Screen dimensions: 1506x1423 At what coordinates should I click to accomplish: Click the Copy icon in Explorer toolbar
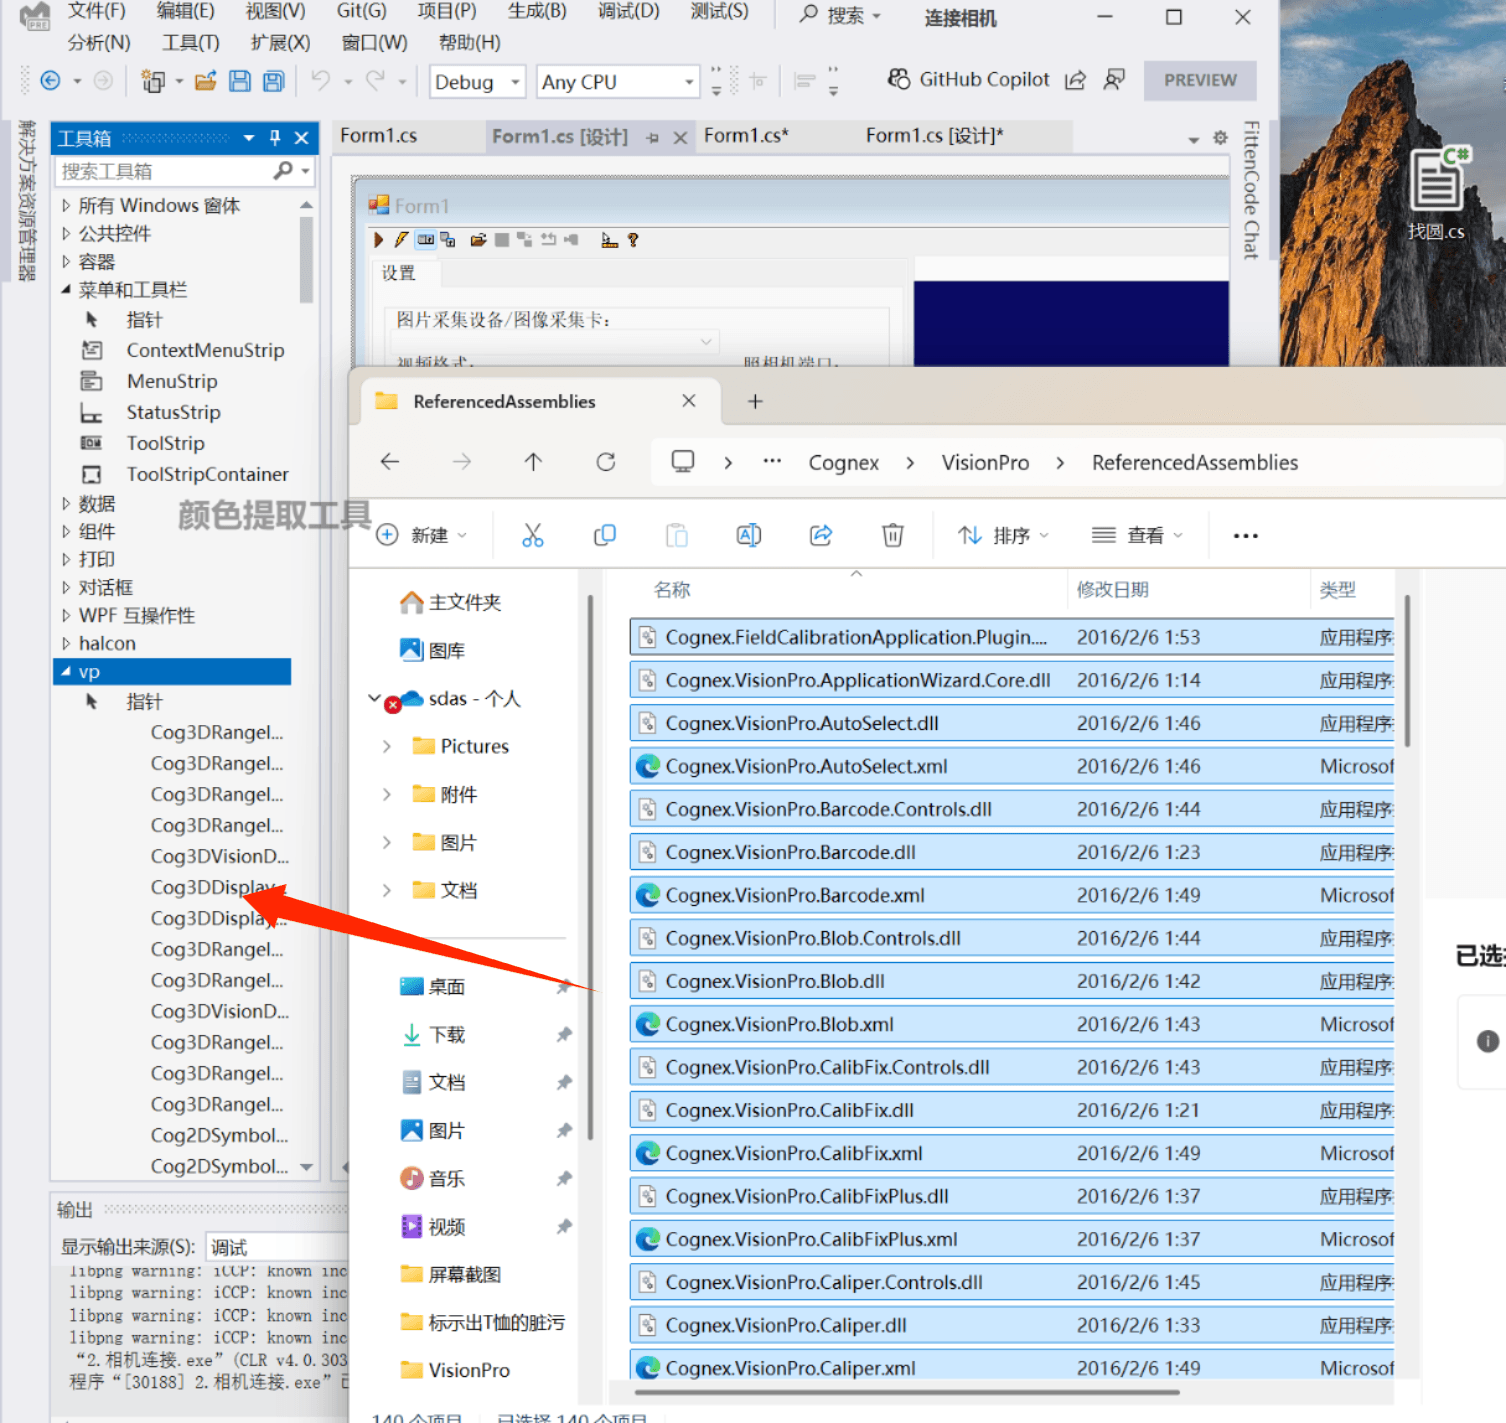605,535
